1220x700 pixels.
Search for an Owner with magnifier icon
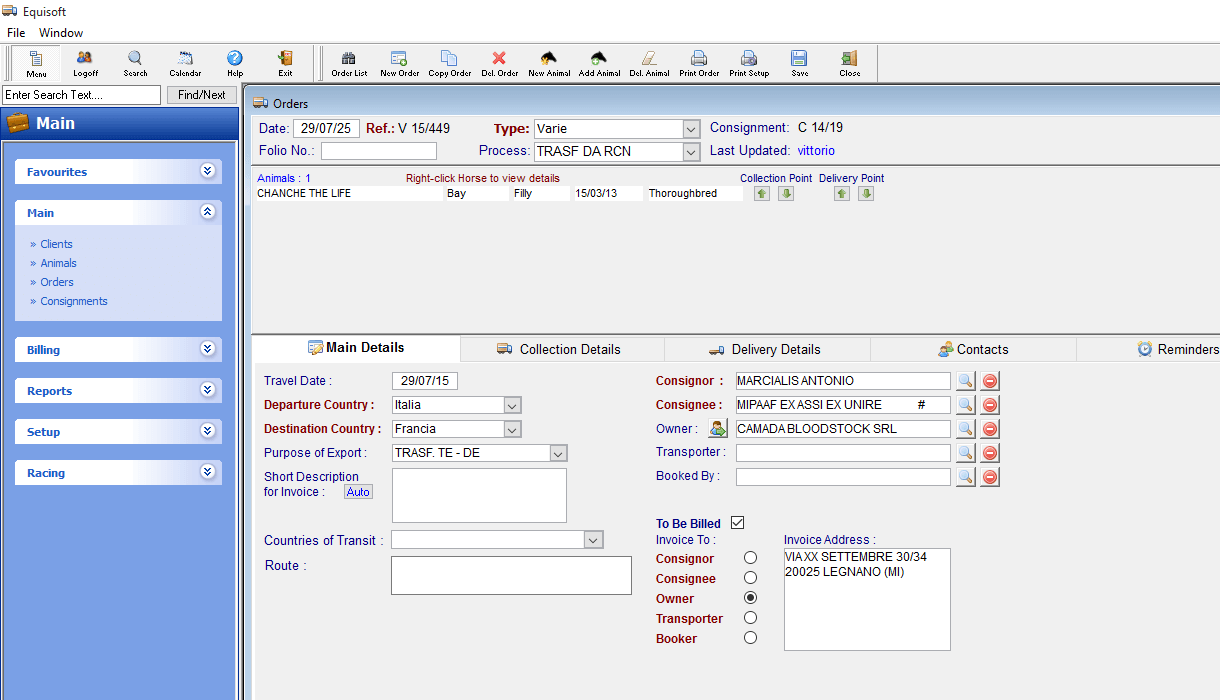[965, 429]
